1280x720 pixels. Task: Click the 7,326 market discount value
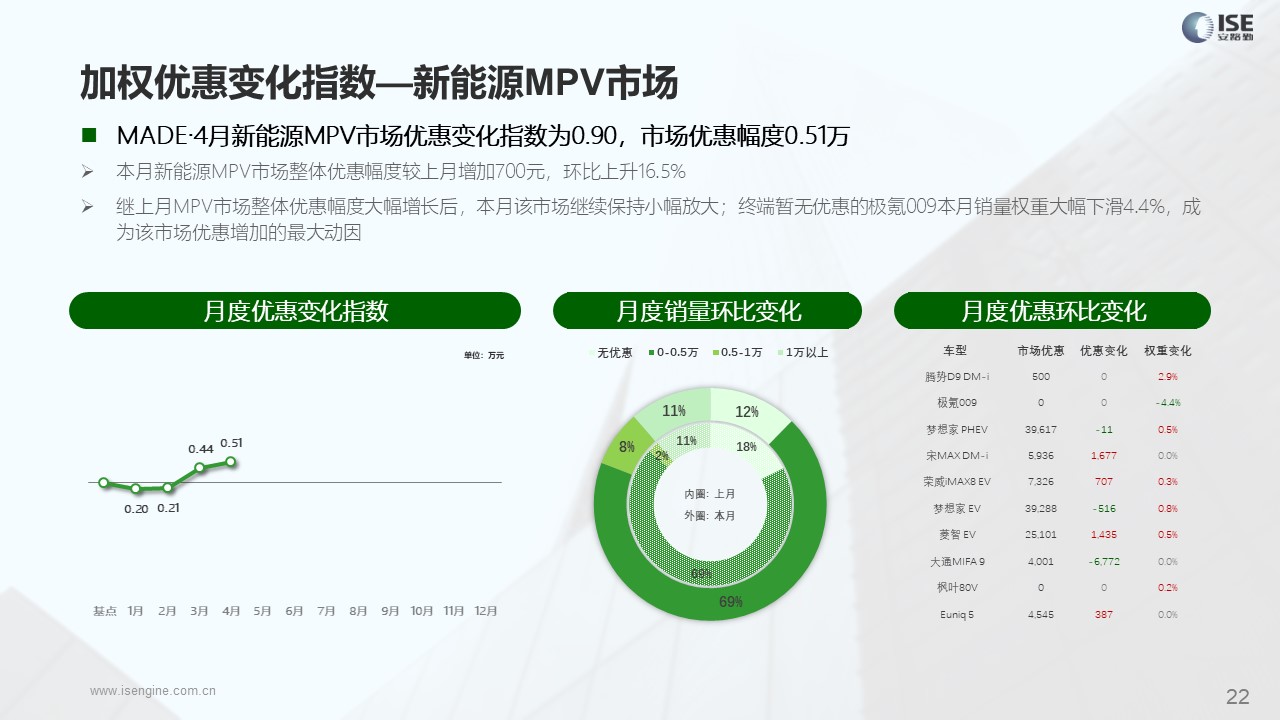pyautogui.click(x=1041, y=482)
